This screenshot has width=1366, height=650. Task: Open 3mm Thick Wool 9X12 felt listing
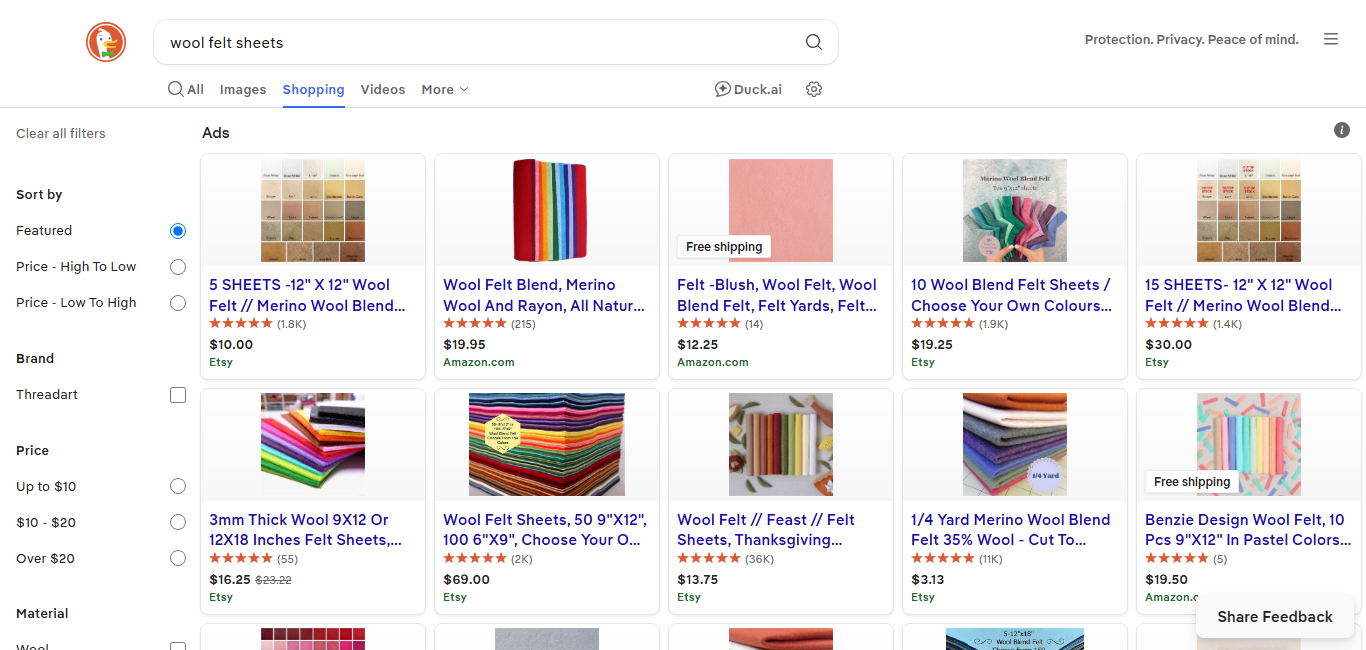pyautogui.click(x=305, y=530)
